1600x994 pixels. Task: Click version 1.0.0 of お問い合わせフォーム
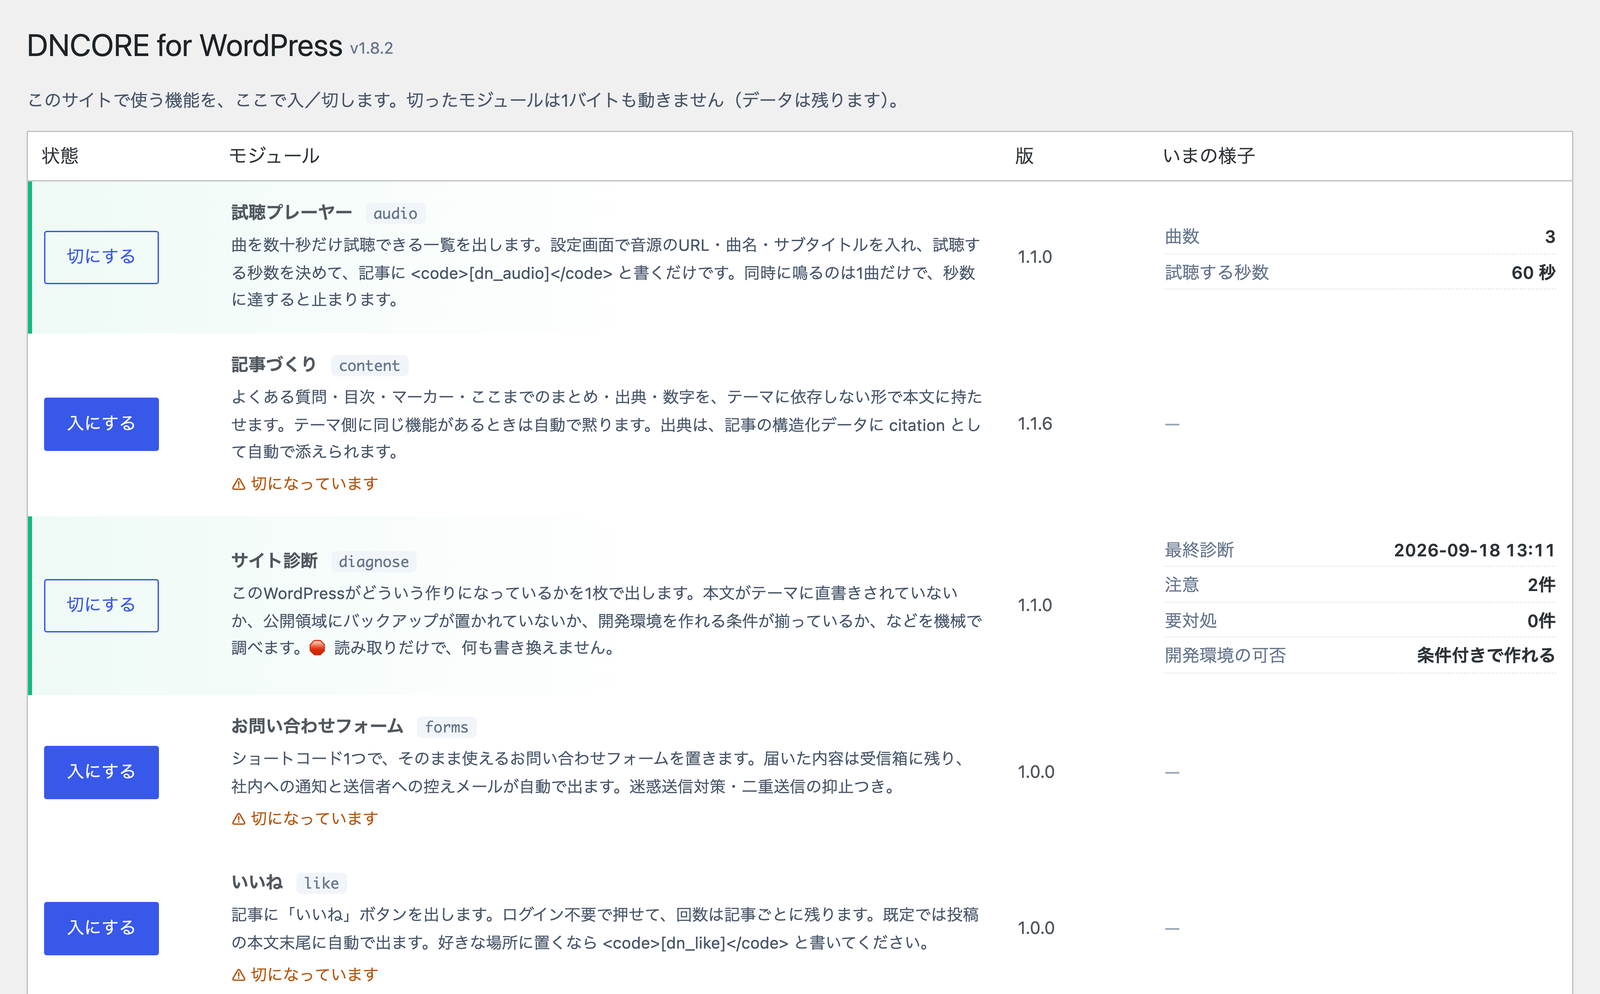(1036, 772)
